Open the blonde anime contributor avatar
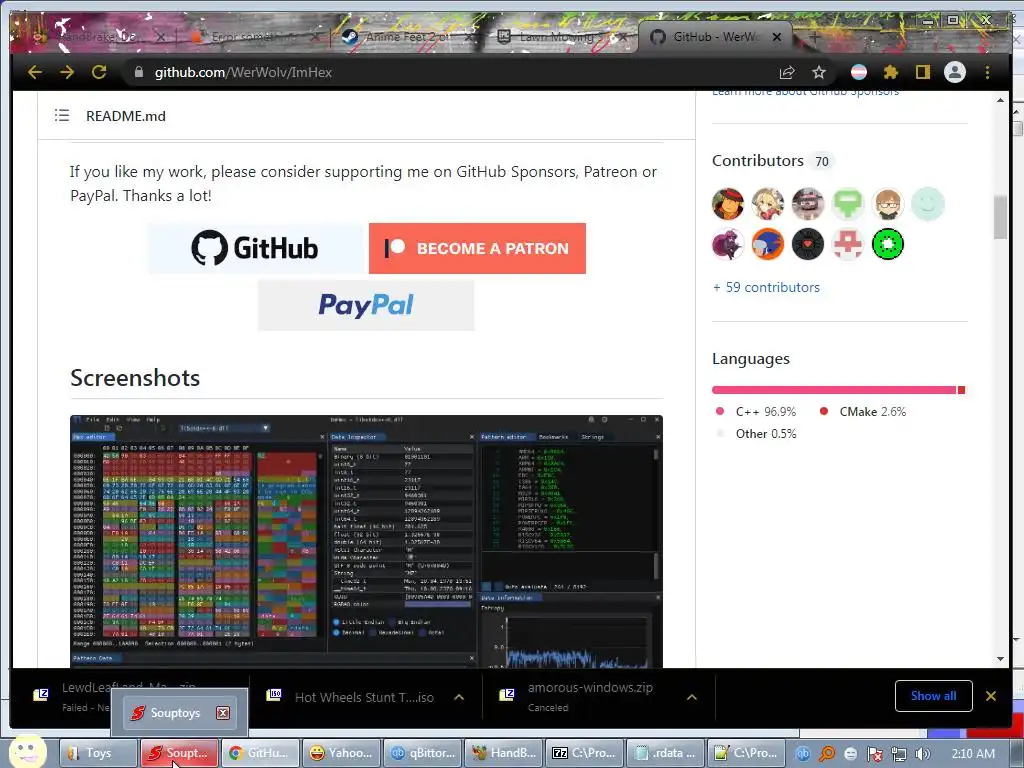 767,204
